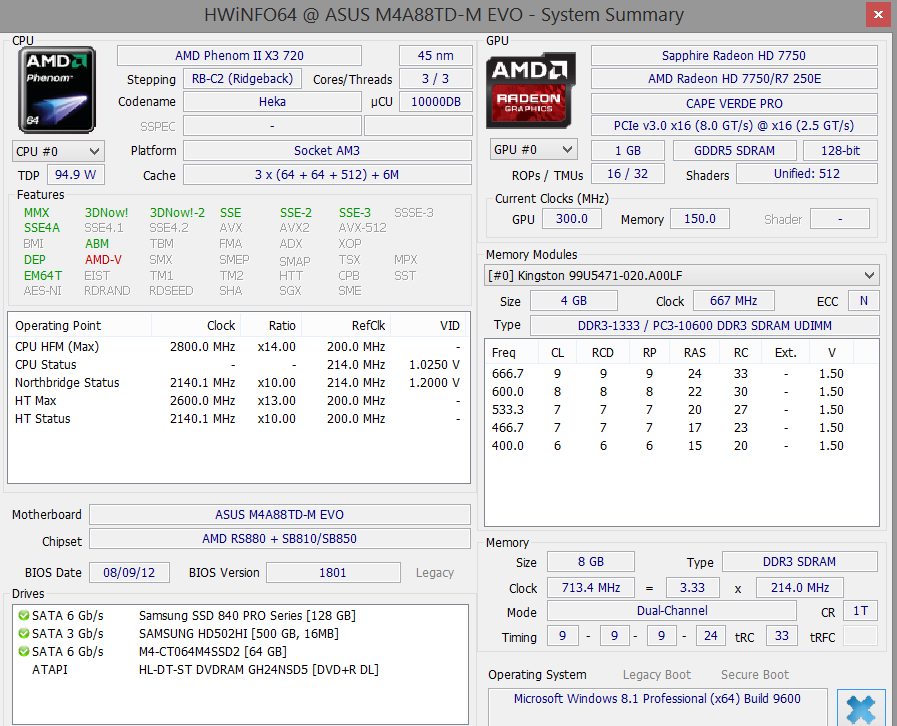Select the HT Status row
The width and height of the screenshot is (897, 726).
point(238,419)
